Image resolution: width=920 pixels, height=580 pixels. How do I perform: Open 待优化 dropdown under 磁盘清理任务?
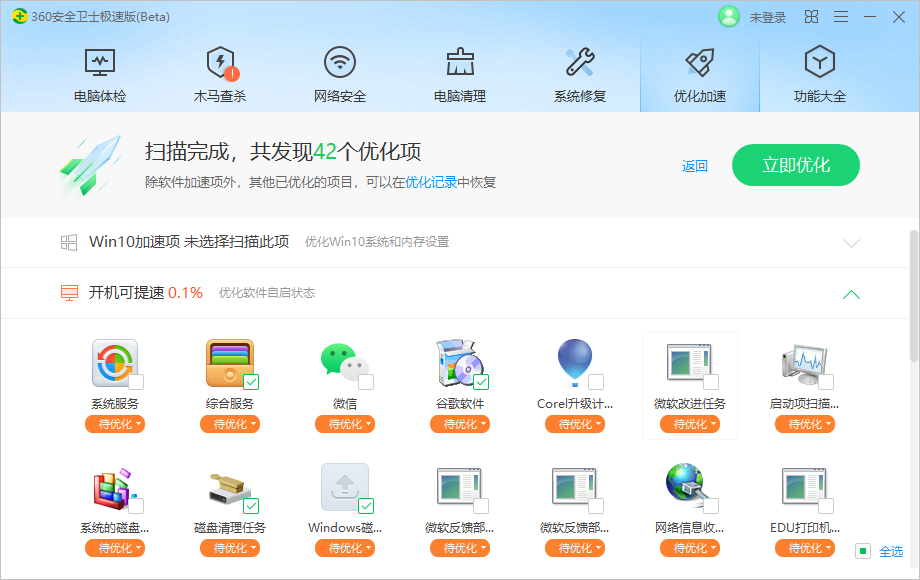(x=230, y=548)
